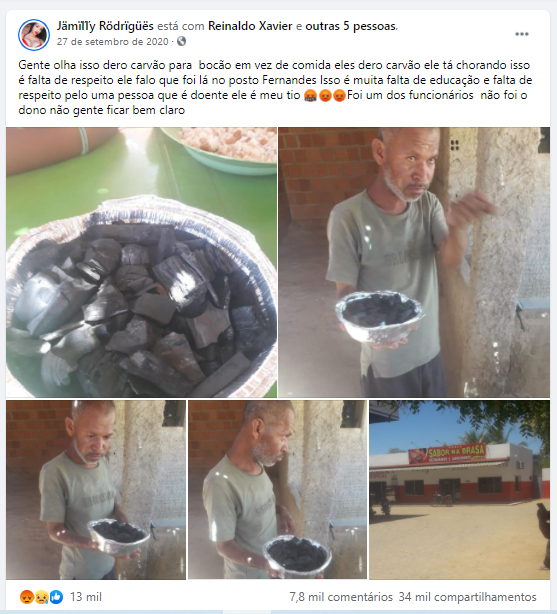Screen dimensions: 557x614
Task: Click the angry emojis in the post text
Action: click(325, 96)
